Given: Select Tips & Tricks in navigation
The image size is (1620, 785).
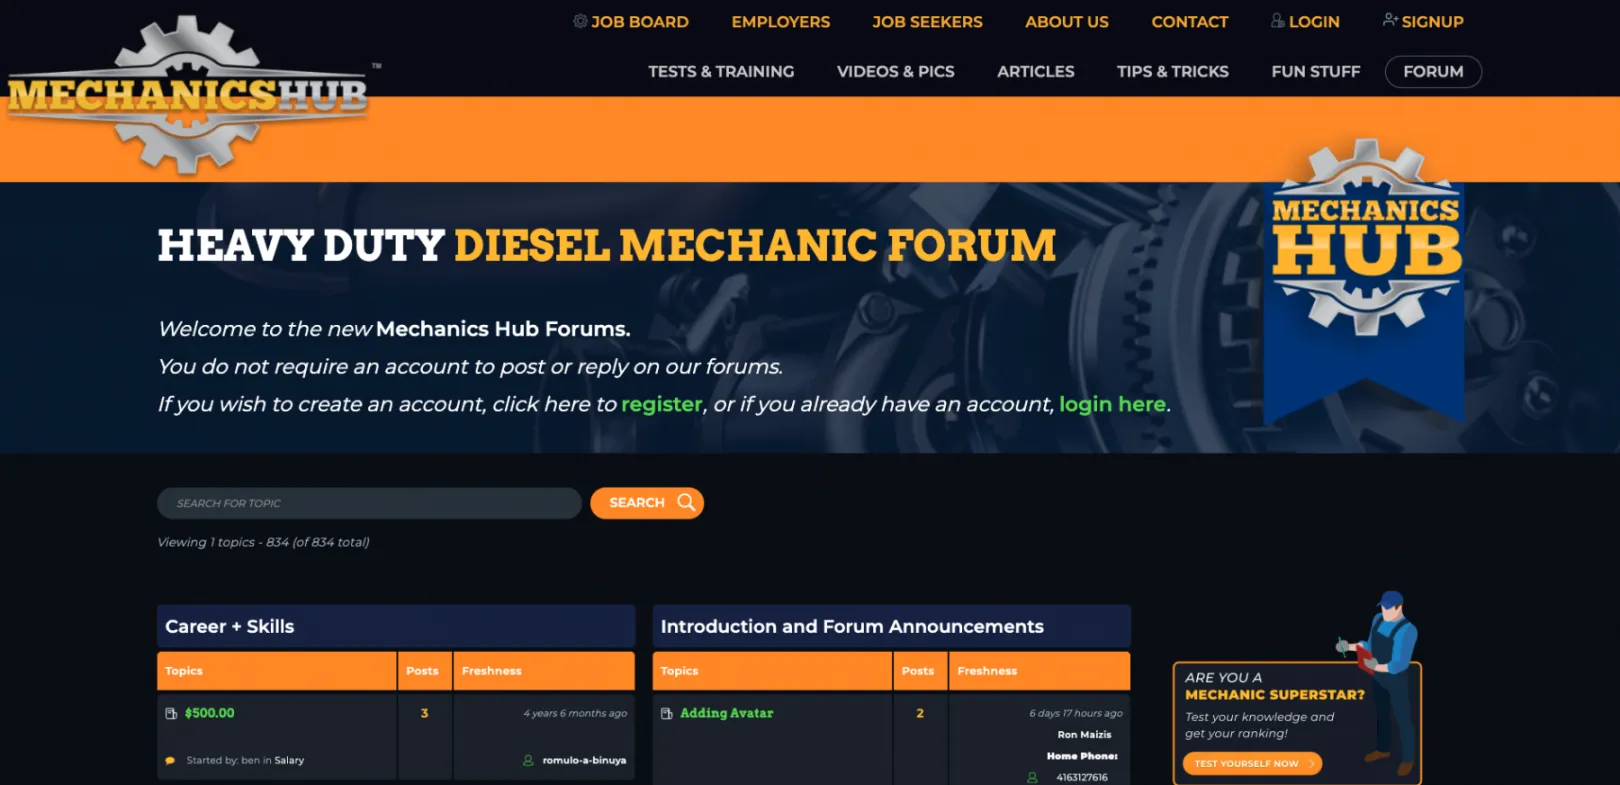Looking at the screenshot, I should (1172, 72).
